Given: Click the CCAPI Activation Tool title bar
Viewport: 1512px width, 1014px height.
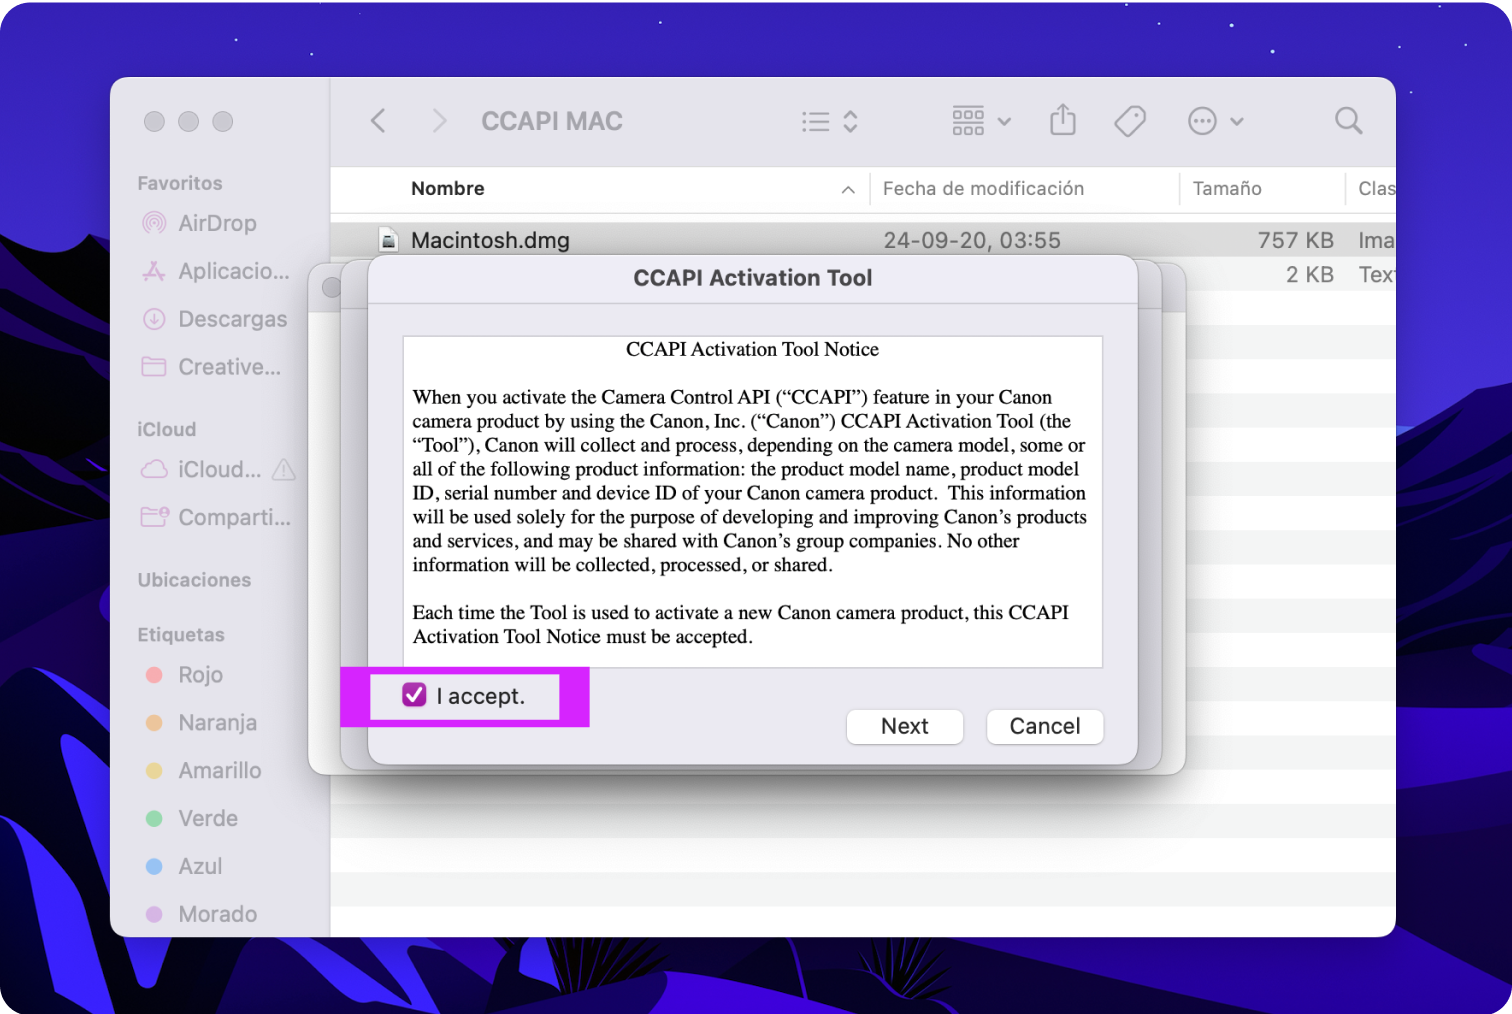Looking at the screenshot, I should (x=752, y=278).
